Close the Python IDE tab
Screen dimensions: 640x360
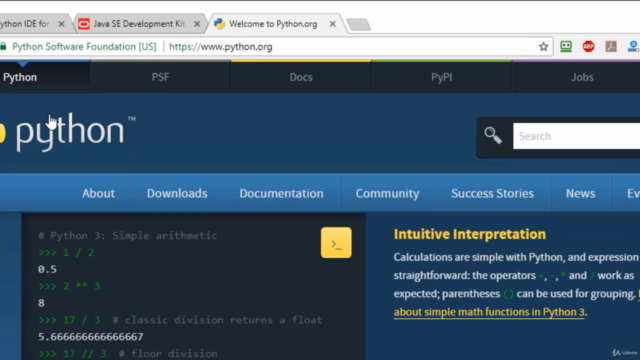pos(61,24)
